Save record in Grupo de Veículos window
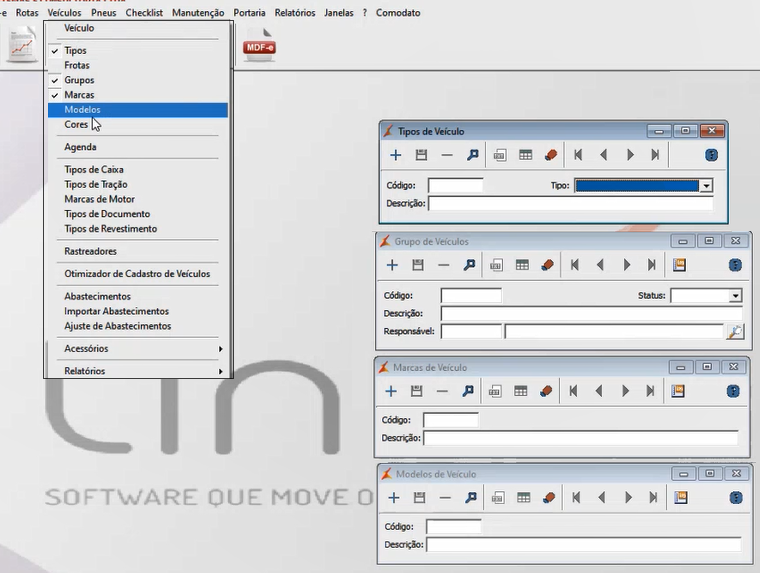760x573 pixels. pos(418,265)
